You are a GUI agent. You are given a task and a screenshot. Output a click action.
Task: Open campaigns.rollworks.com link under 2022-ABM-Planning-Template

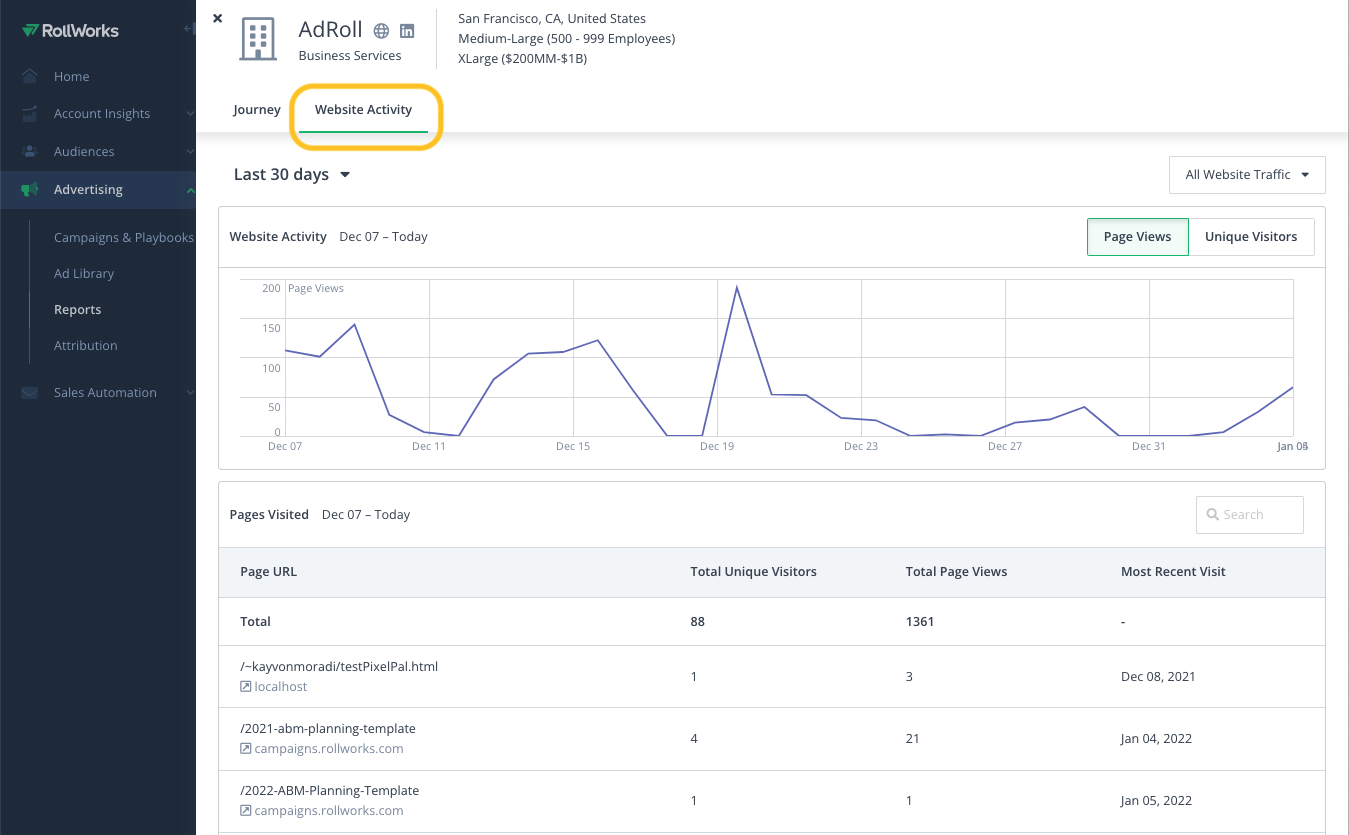point(329,811)
